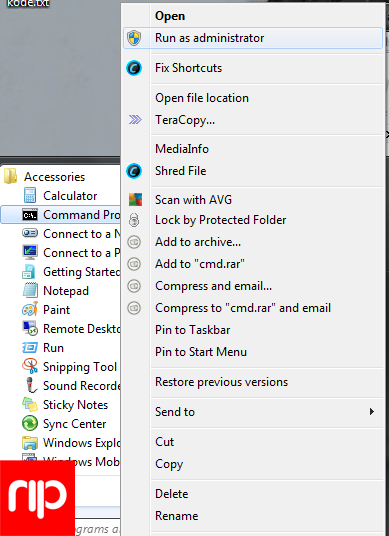The height and width of the screenshot is (536, 389).
Task: Select the kode.txt desktop file label
Action: click(x=28, y=3)
